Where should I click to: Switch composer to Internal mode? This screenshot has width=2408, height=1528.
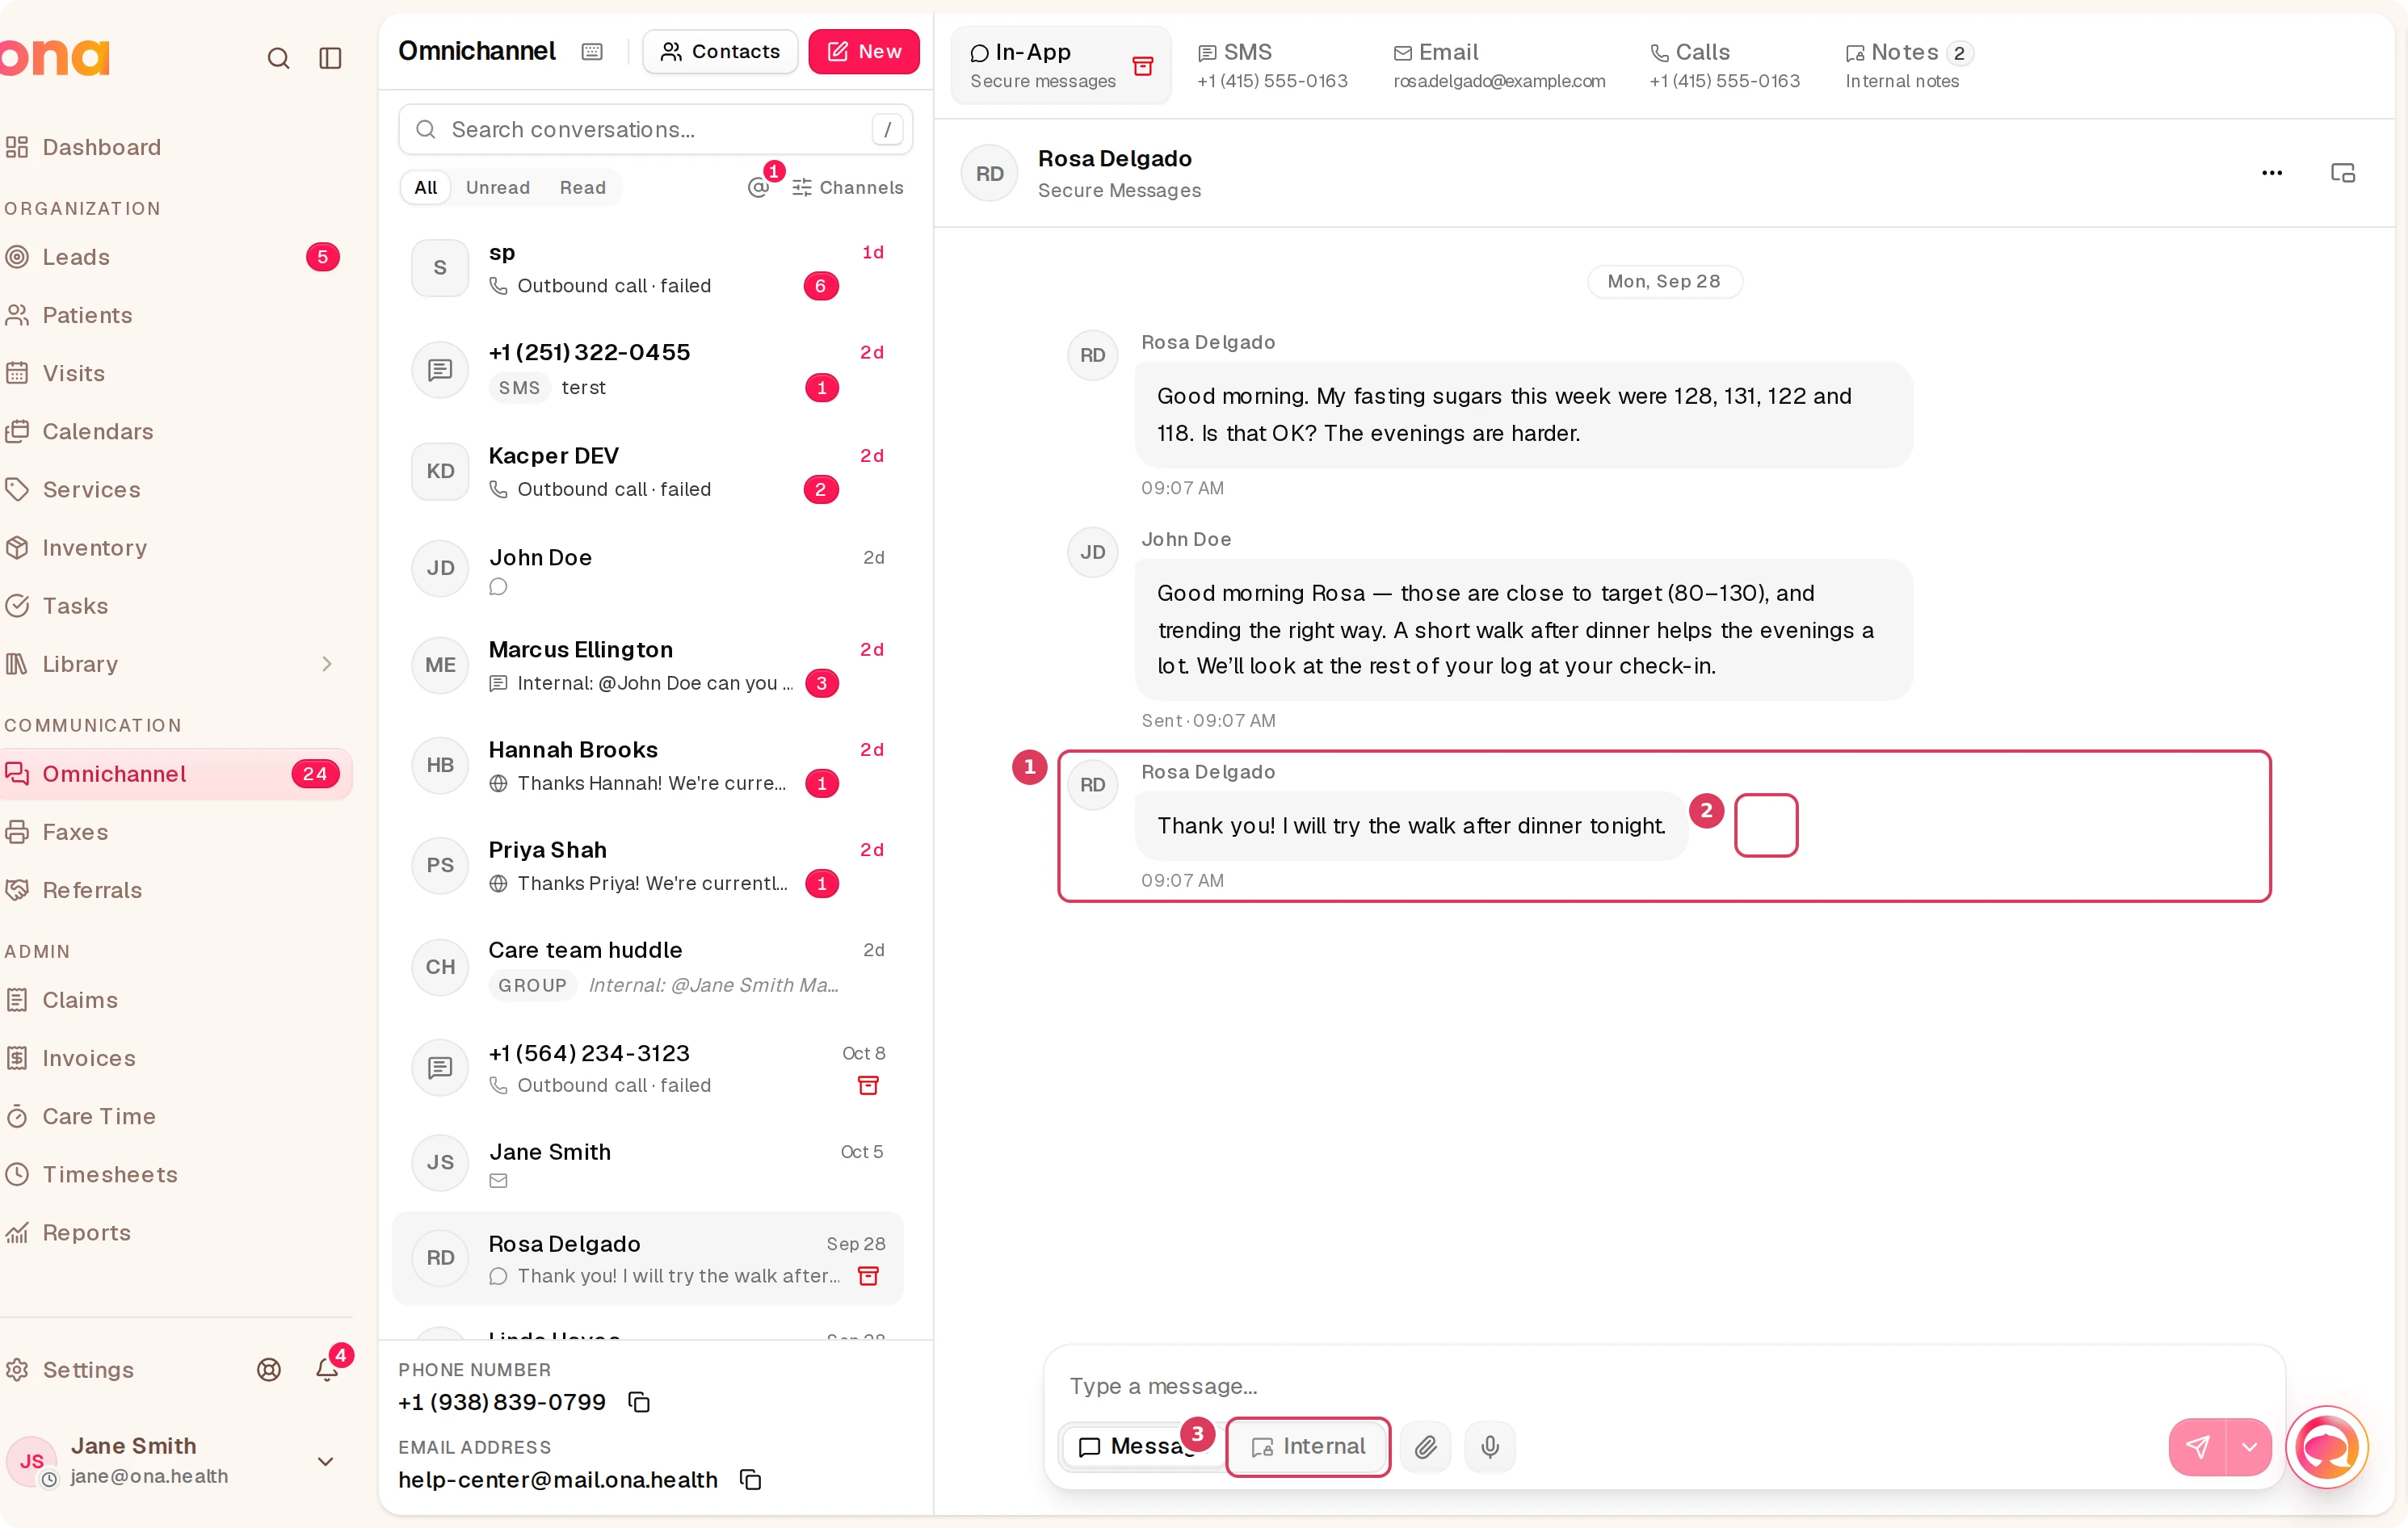(x=1307, y=1446)
